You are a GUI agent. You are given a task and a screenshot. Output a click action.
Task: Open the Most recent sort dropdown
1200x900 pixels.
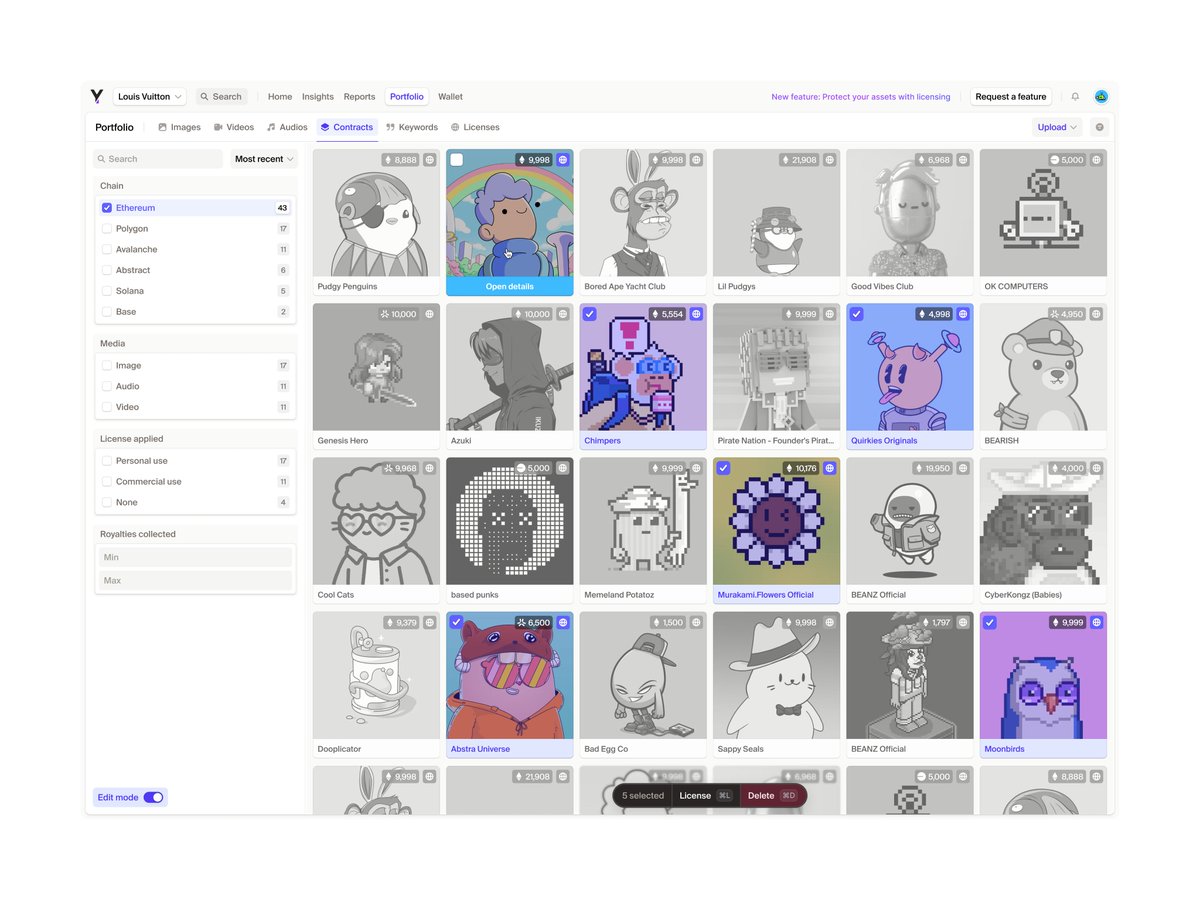[264, 159]
